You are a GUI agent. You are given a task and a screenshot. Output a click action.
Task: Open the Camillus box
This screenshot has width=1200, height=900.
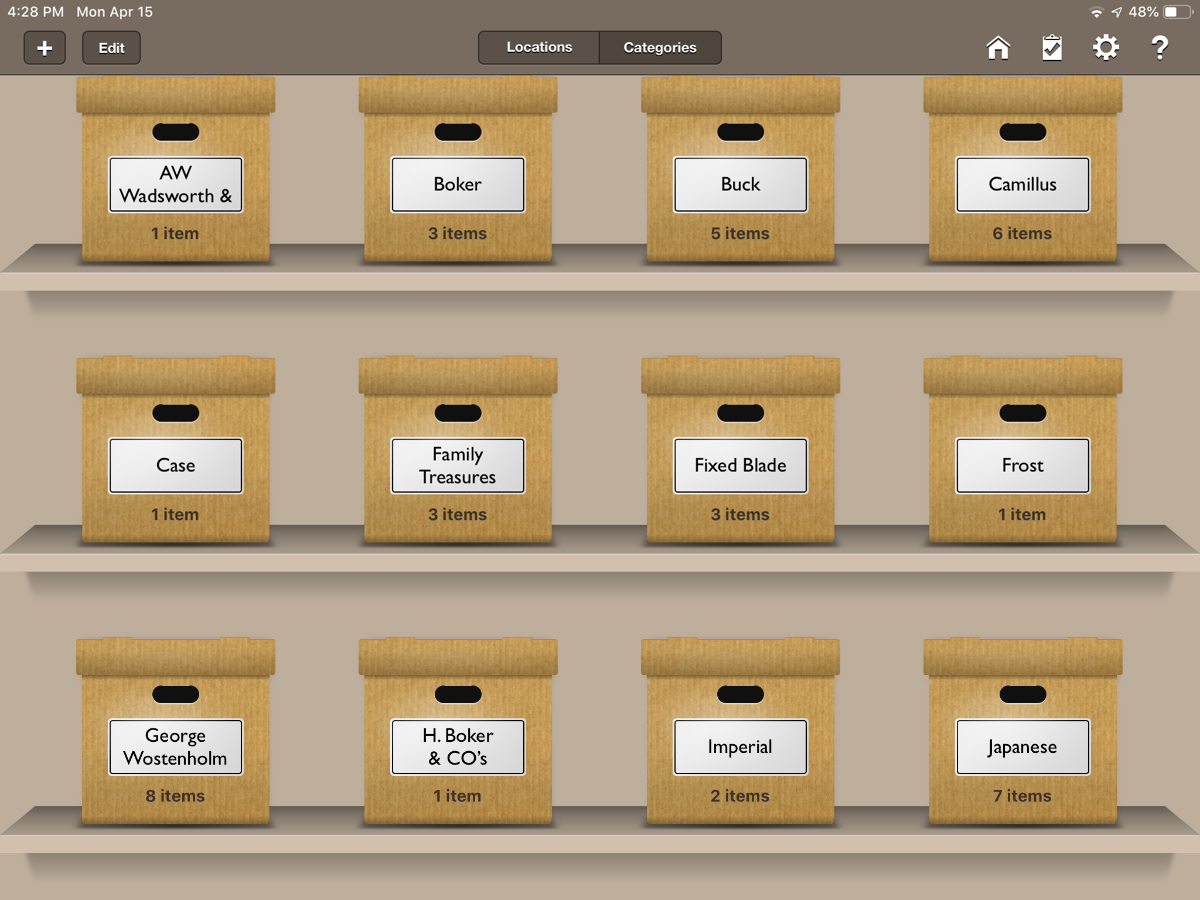(x=1023, y=170)
